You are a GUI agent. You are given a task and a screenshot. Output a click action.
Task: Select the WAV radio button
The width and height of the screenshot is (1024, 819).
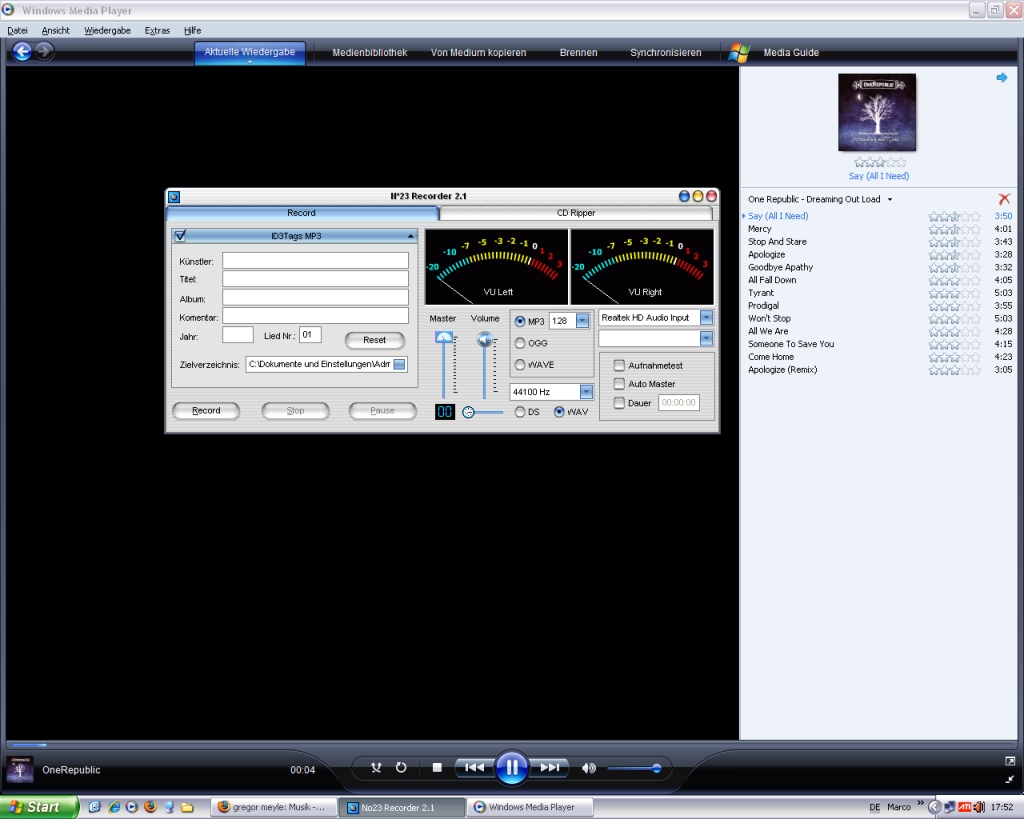click(559, 412)
